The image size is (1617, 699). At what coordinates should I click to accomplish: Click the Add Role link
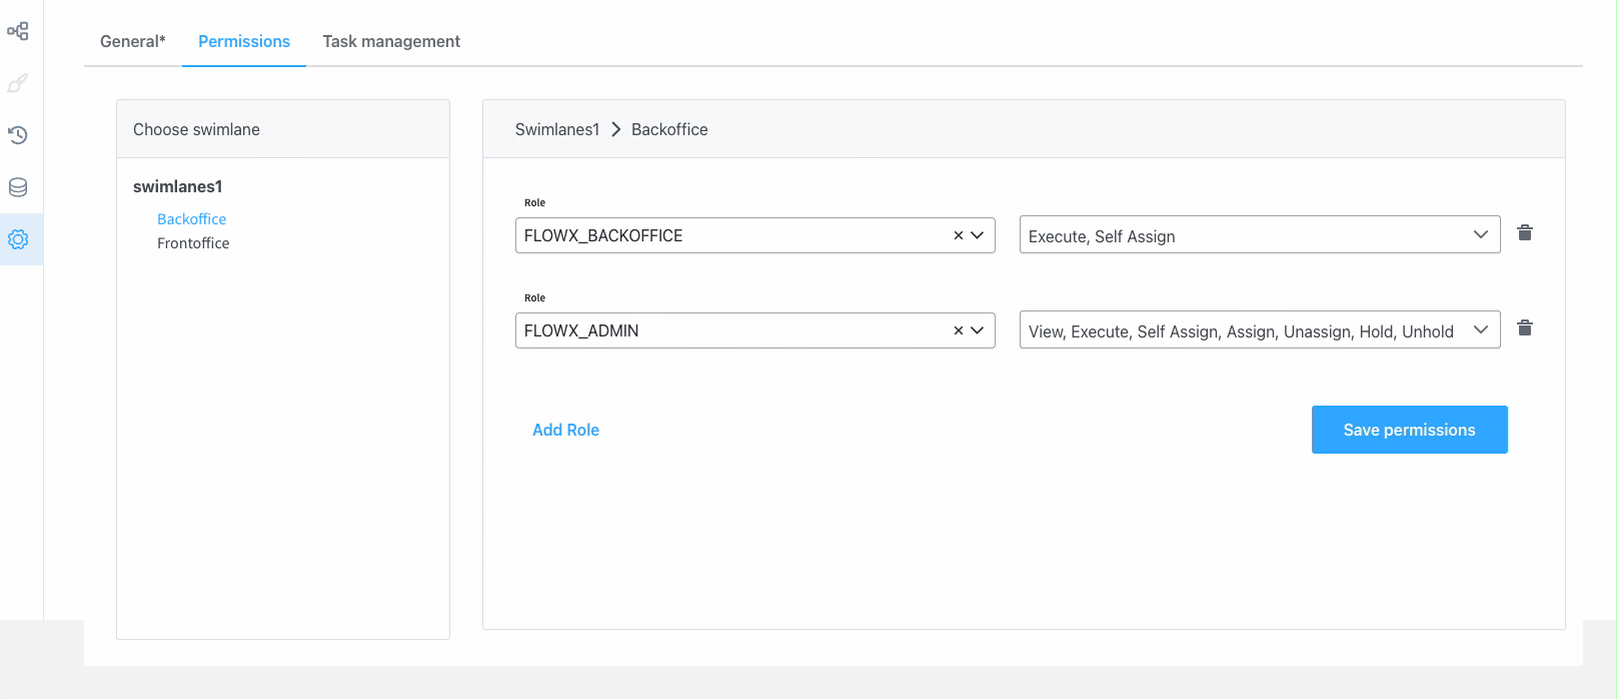(566, 430)
